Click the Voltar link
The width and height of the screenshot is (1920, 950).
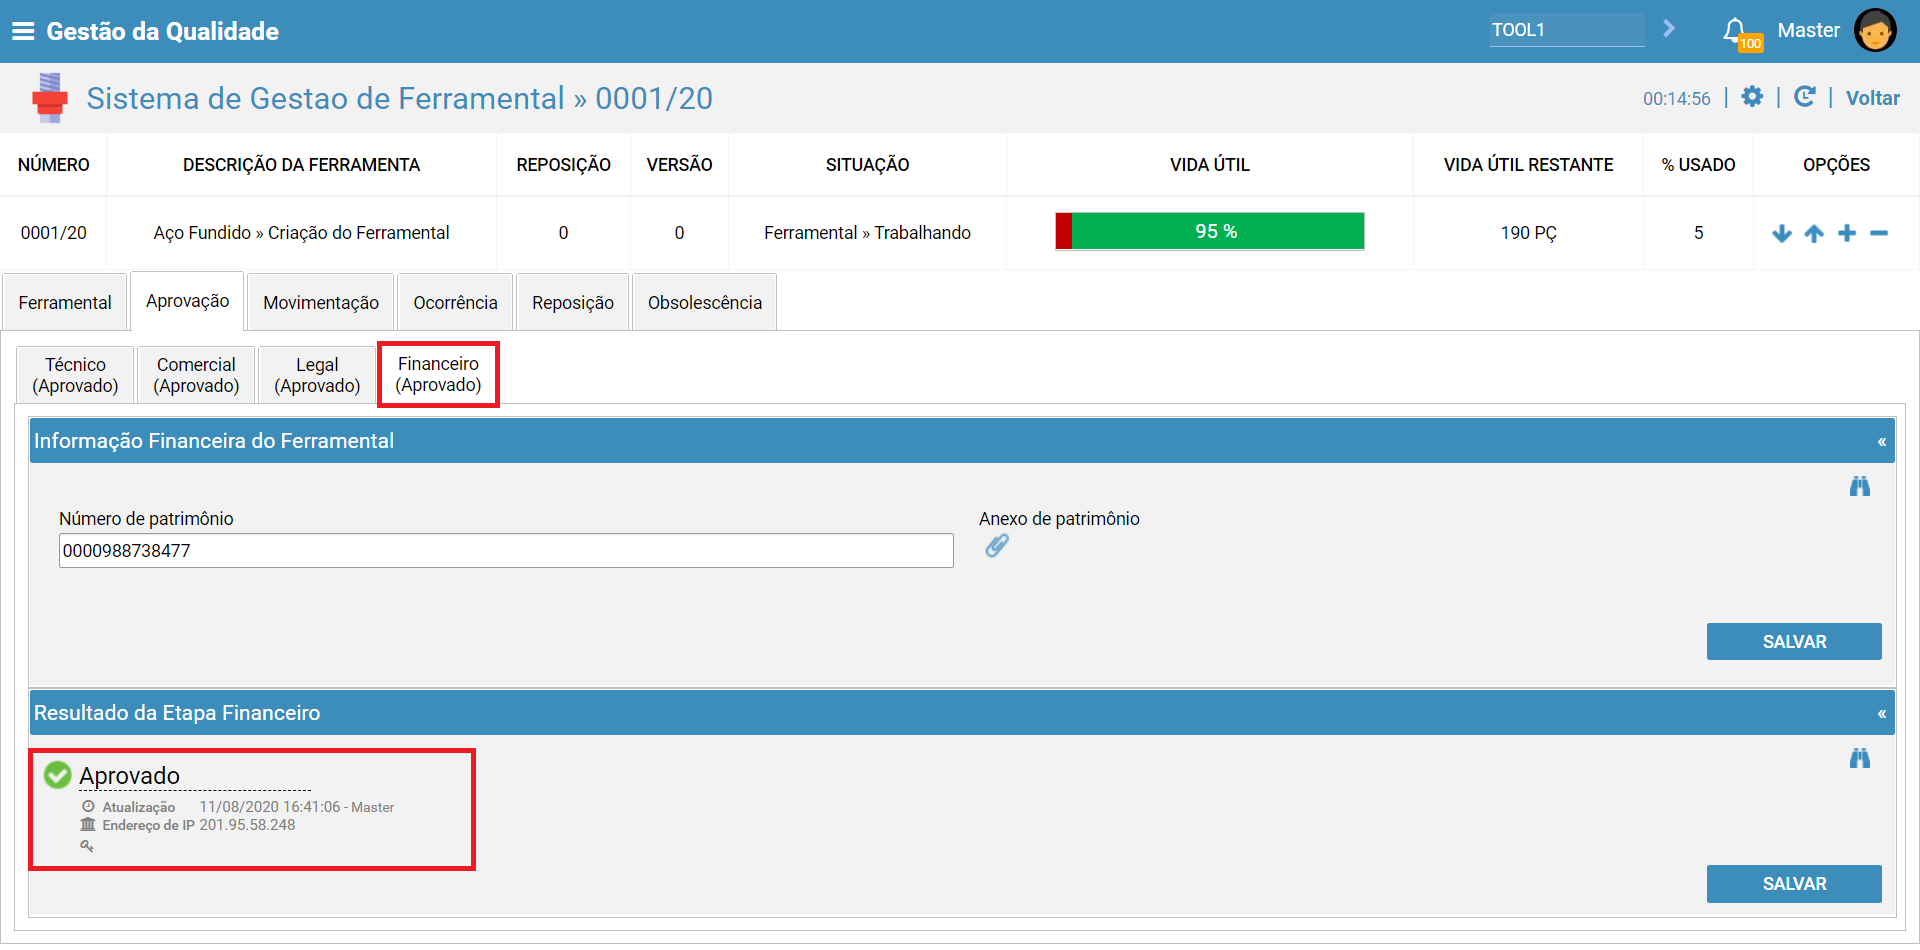pyautogui.click(x=1873, y=98)
